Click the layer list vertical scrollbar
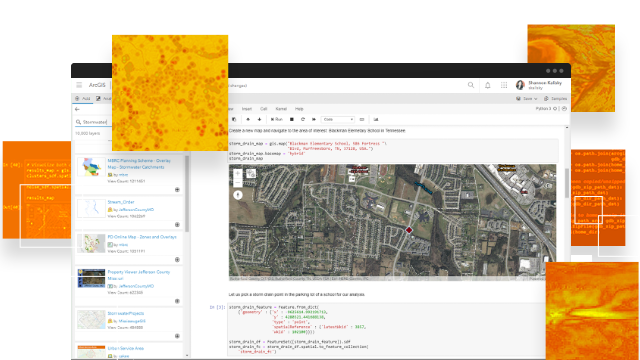The height and width of the screenshot is (360, 640). [x=187, y=193]
